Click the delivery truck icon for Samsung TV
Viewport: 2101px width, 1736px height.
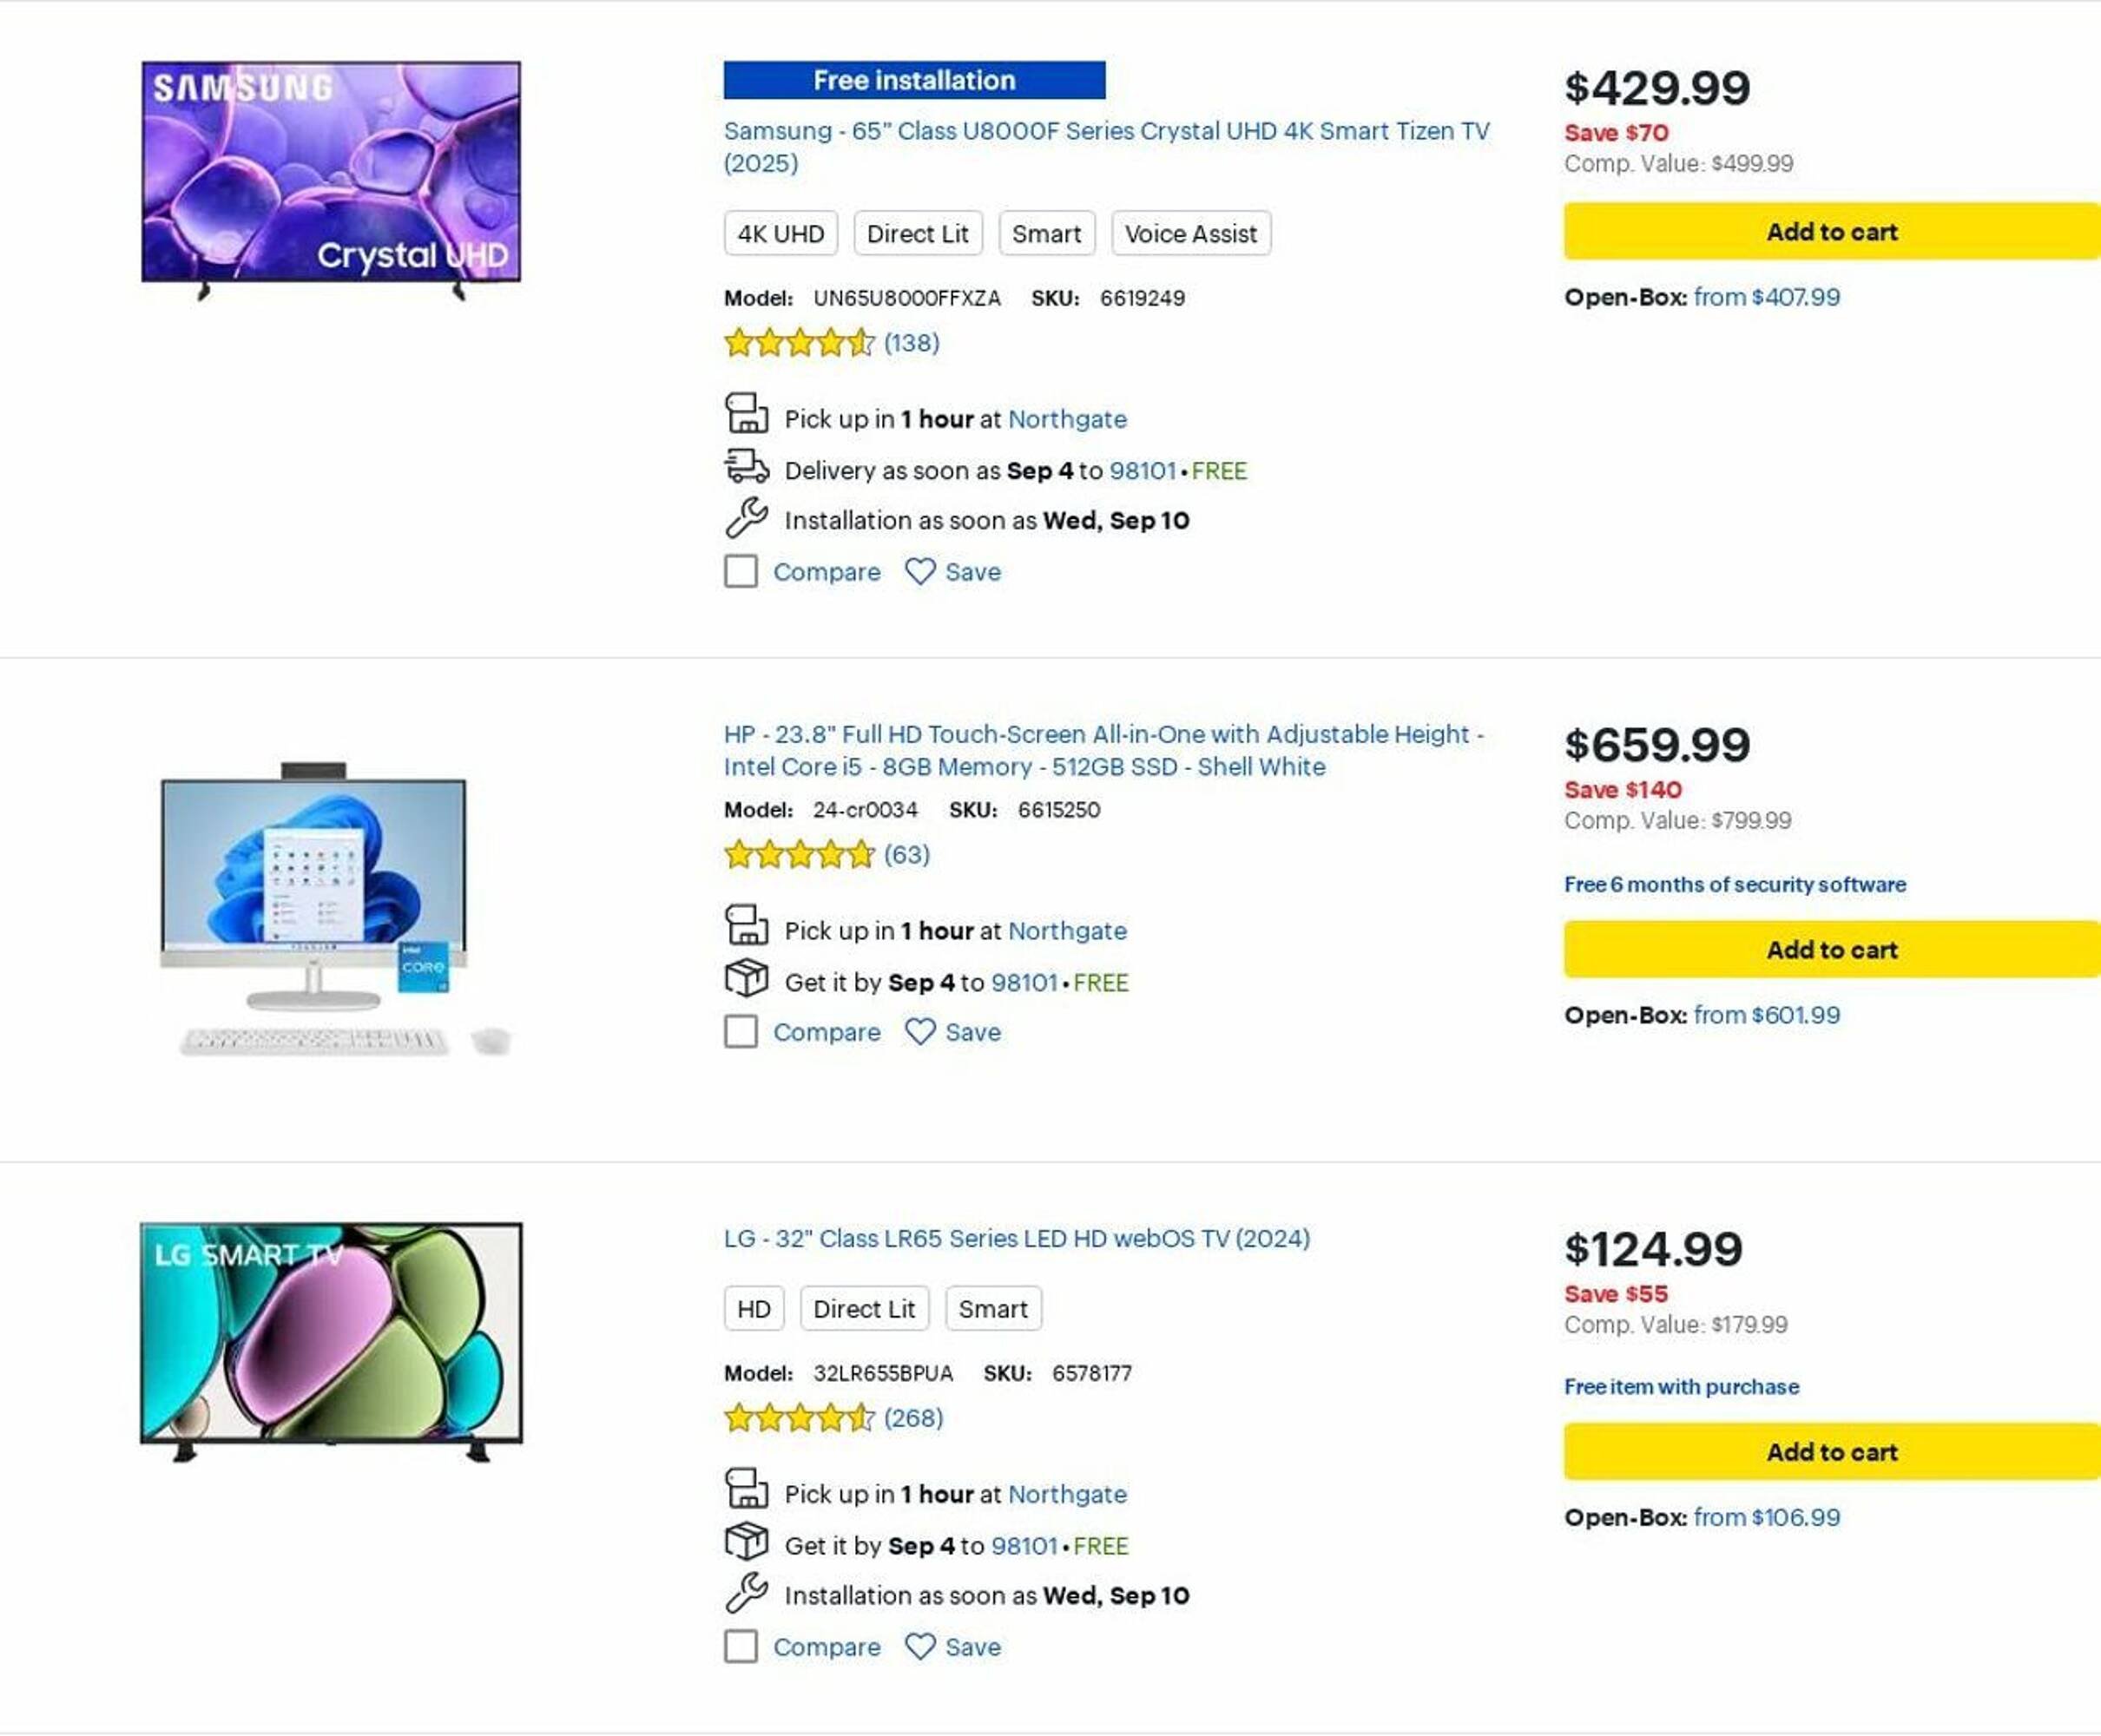(x=746, y=467)
